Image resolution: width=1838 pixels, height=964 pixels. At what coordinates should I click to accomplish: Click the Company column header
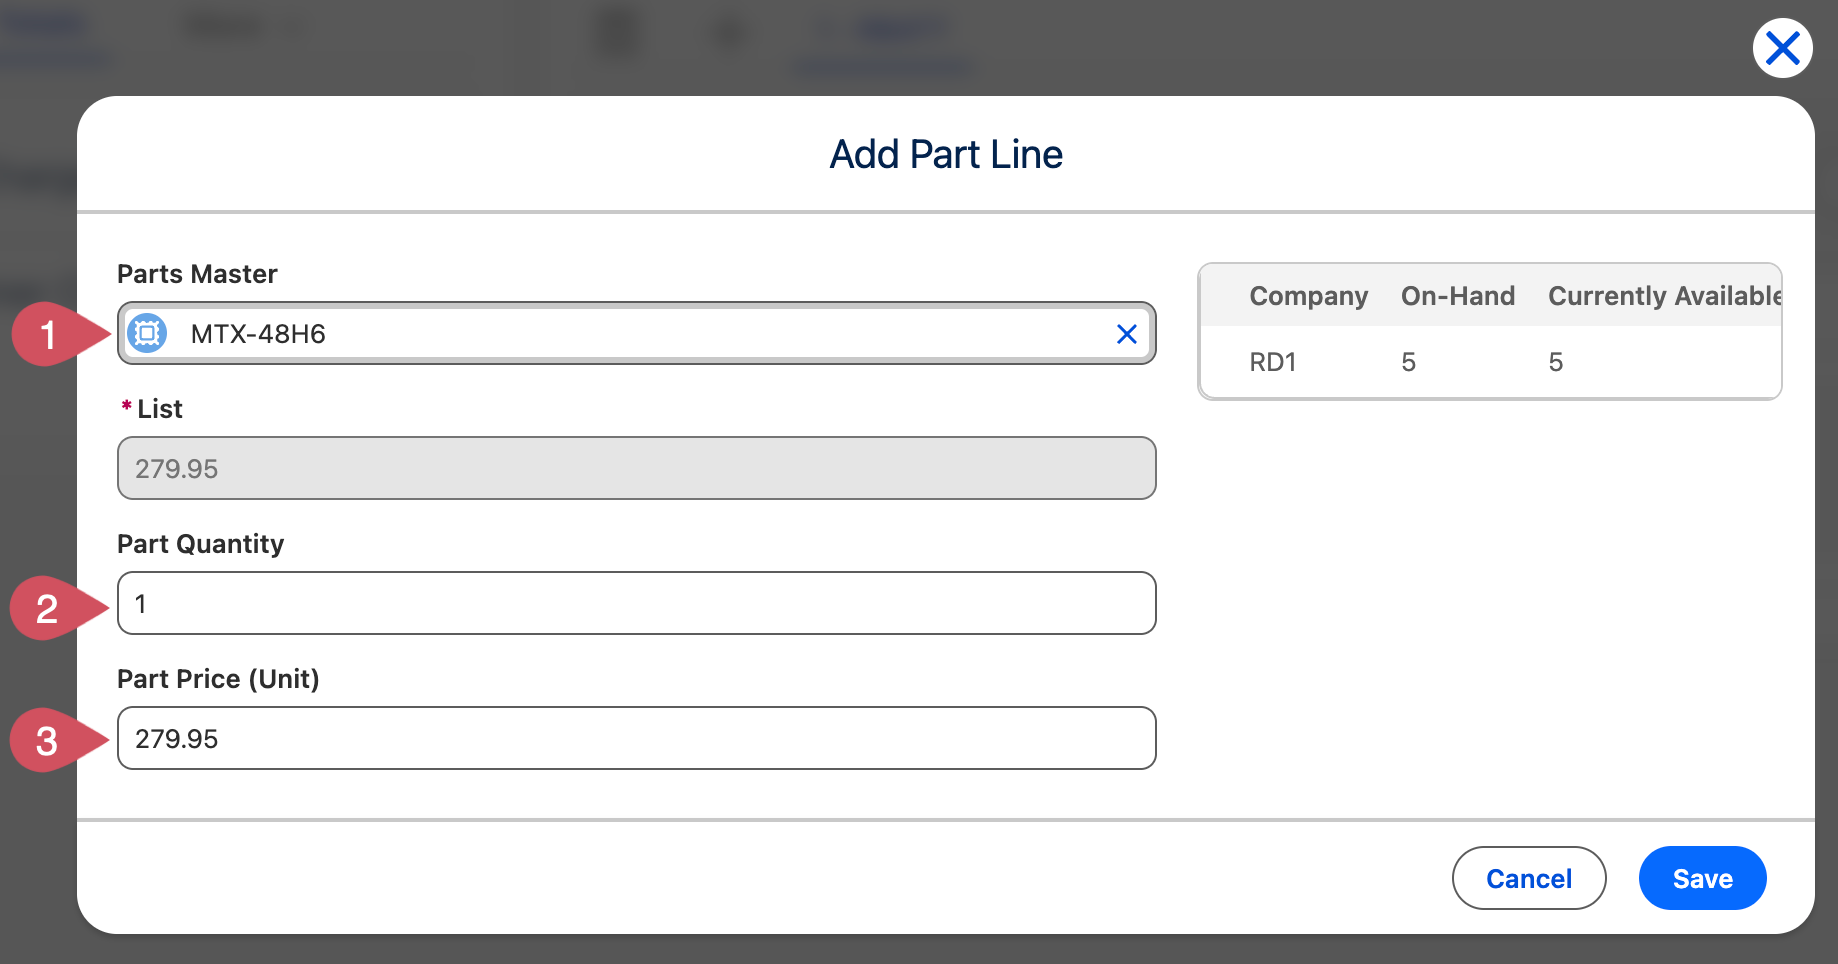[1308, 296]
